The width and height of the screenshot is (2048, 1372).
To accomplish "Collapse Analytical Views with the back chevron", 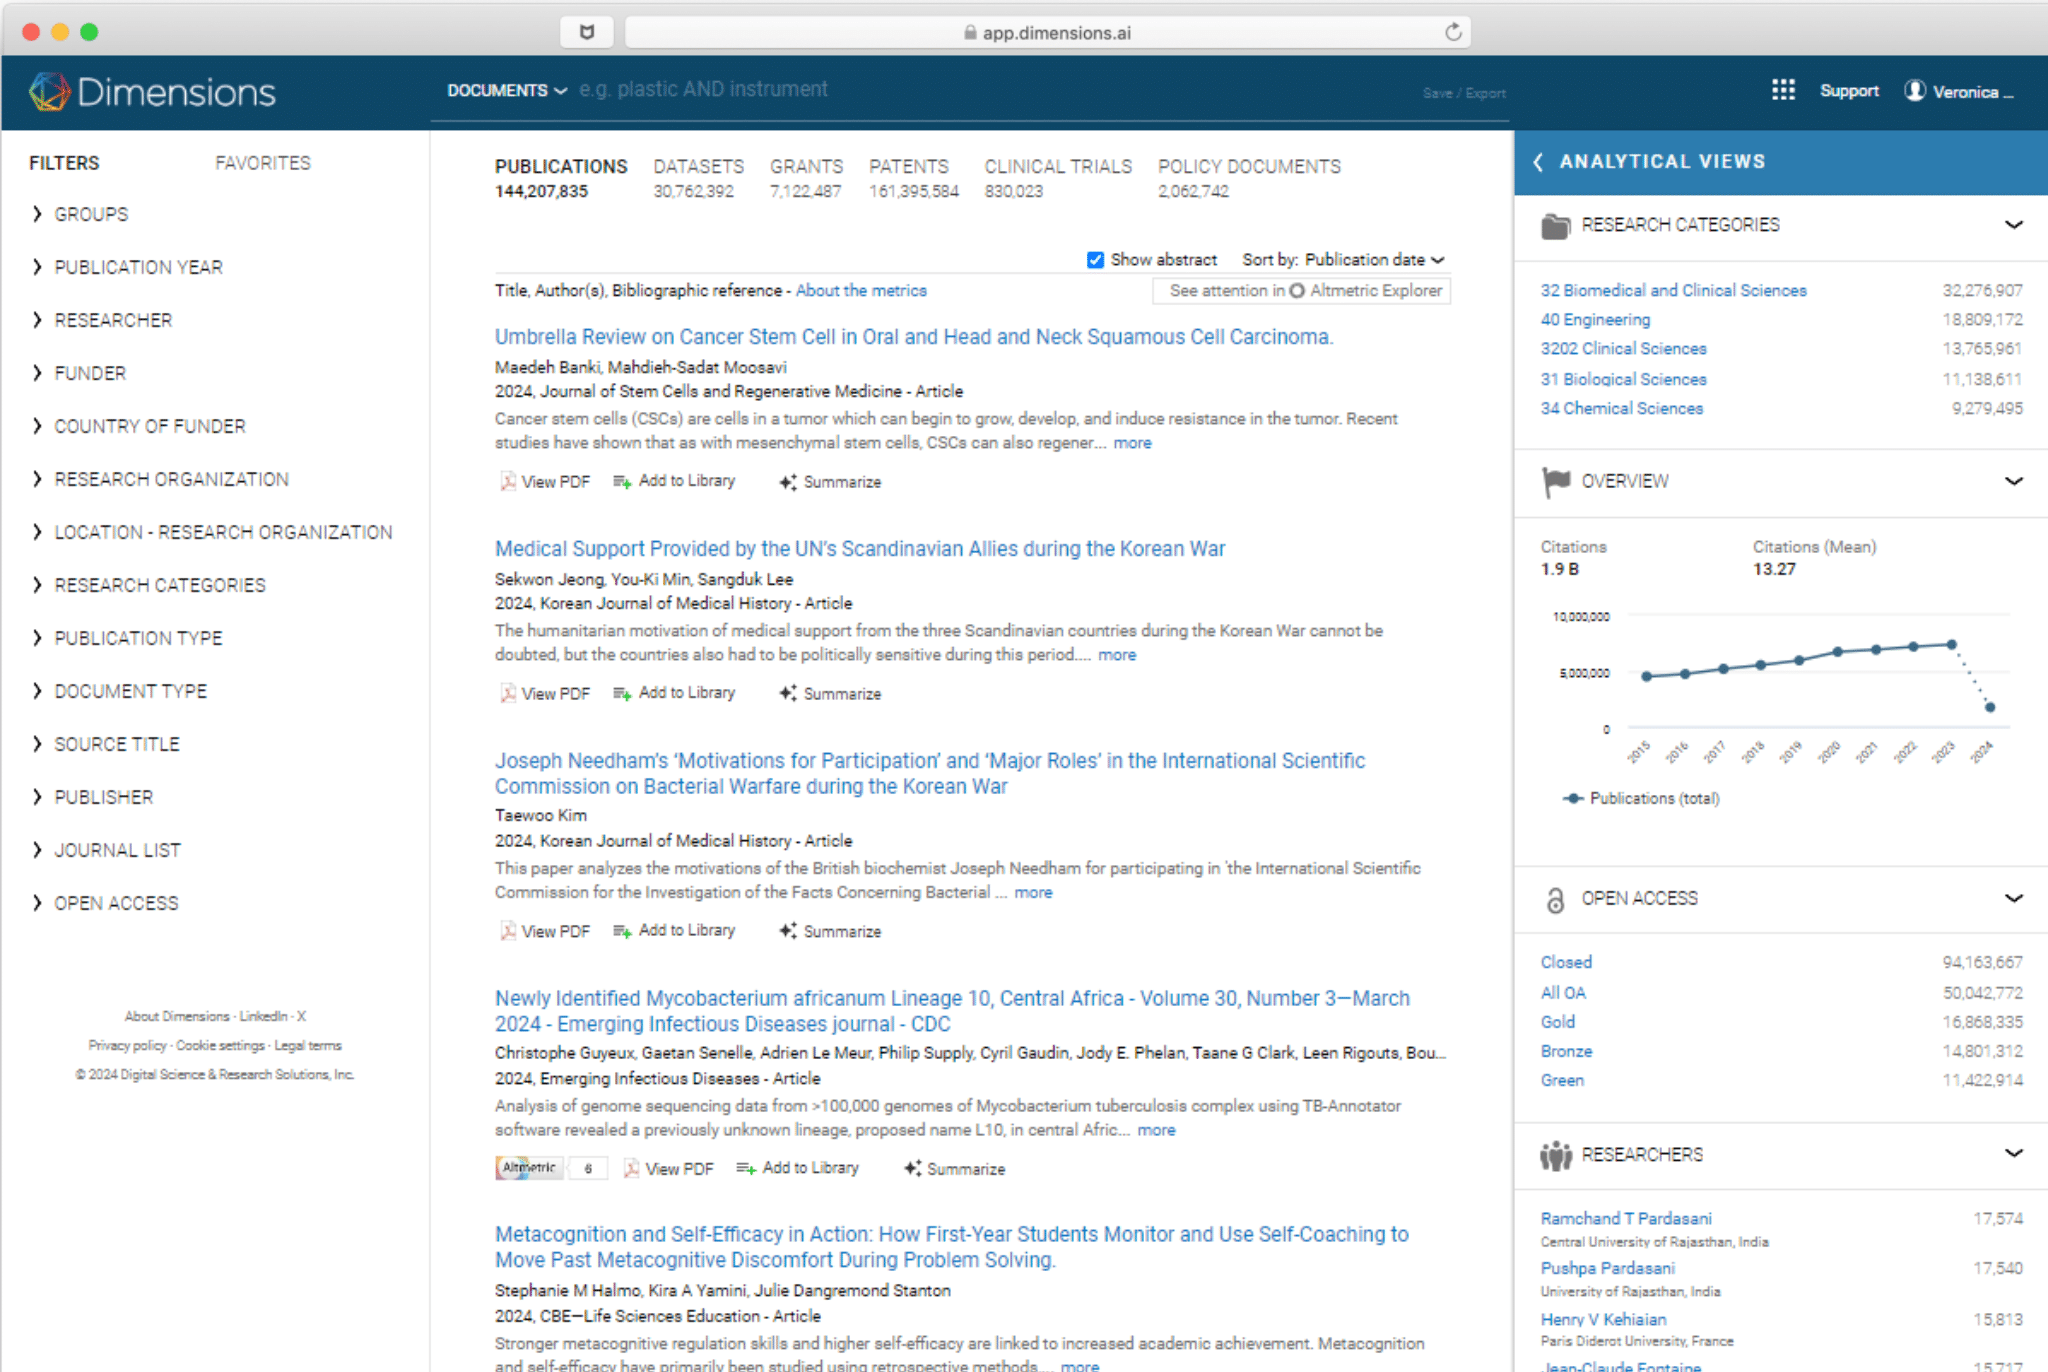I will [1538, 161].
